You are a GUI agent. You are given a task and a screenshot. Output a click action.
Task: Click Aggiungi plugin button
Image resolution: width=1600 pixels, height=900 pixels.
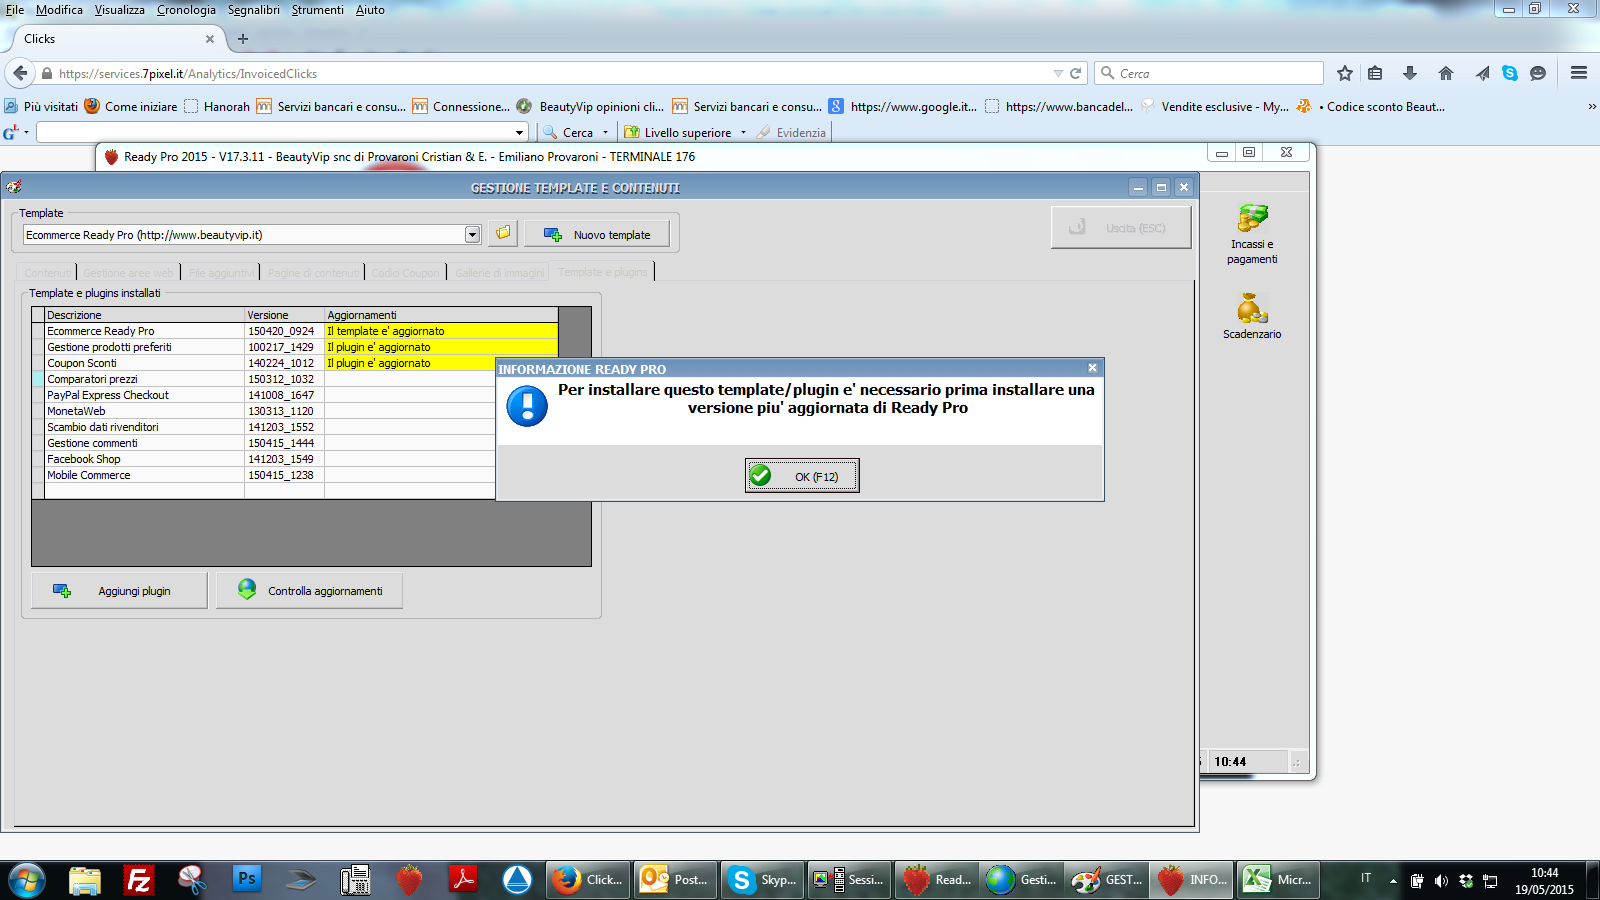[119, 591]
